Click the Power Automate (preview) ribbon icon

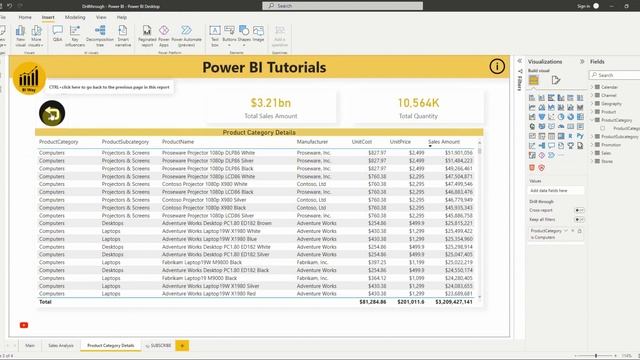tap(187, 36)
